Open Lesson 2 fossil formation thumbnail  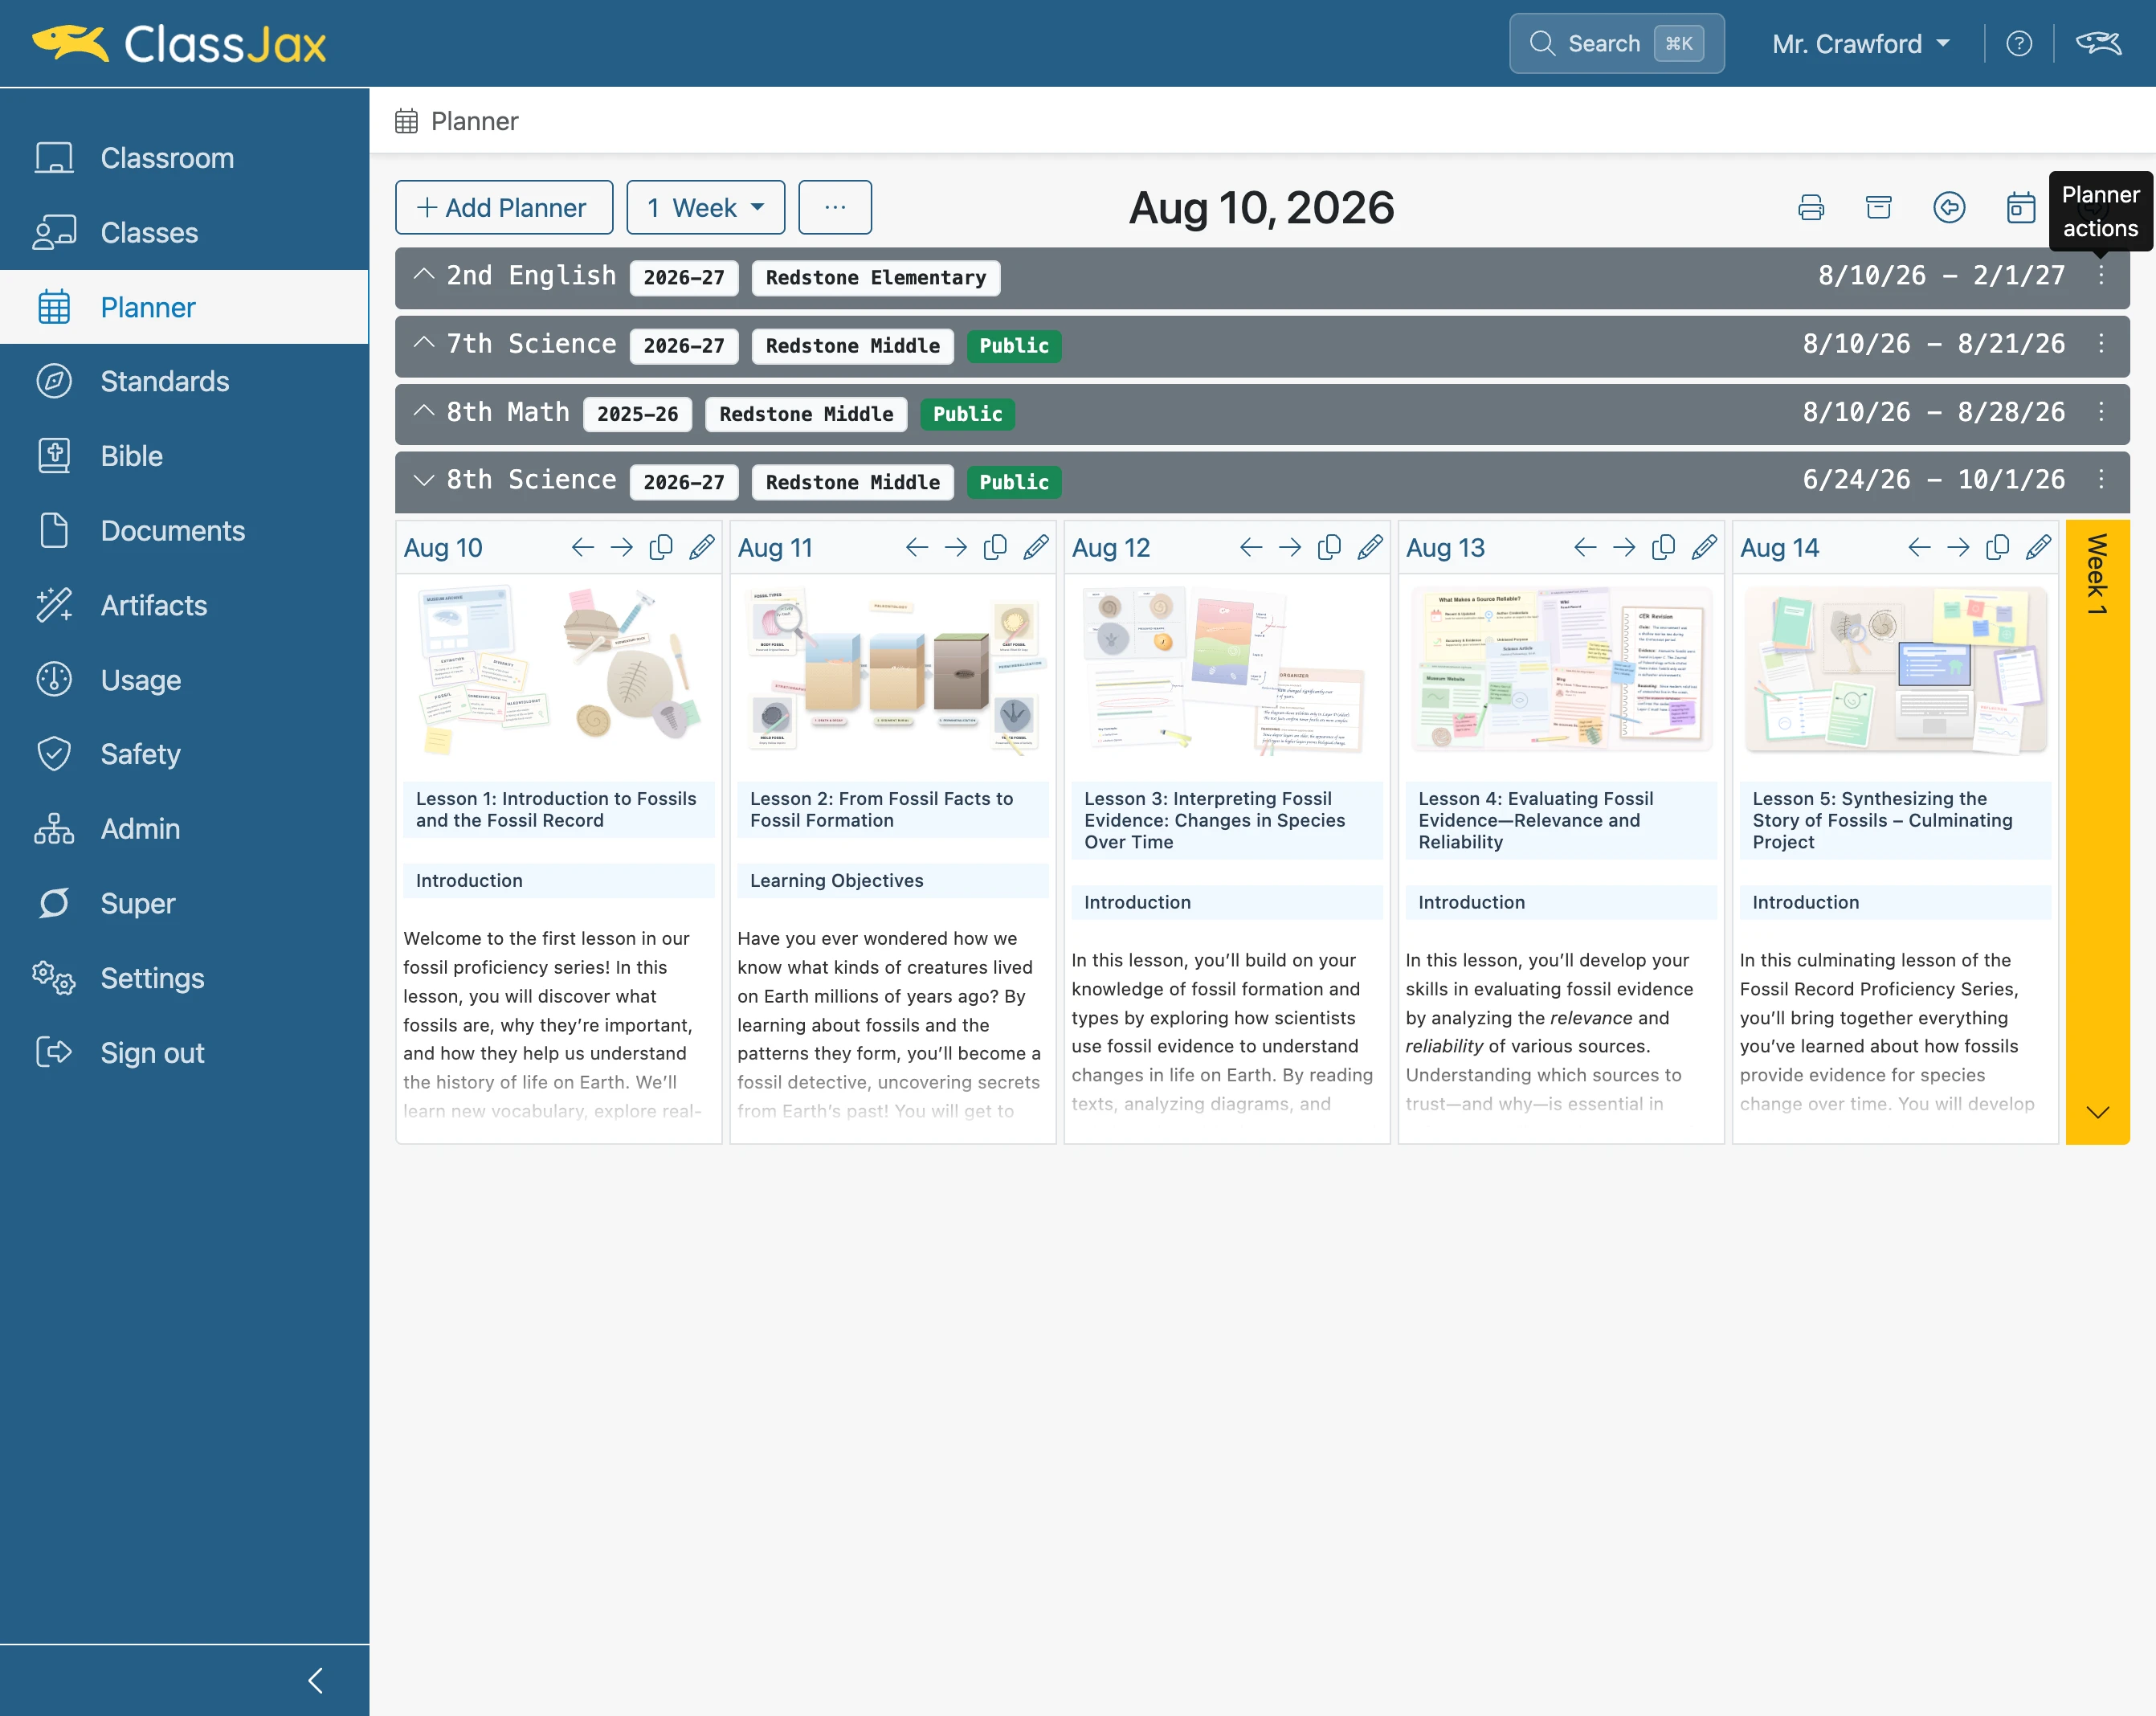(893, 670)
